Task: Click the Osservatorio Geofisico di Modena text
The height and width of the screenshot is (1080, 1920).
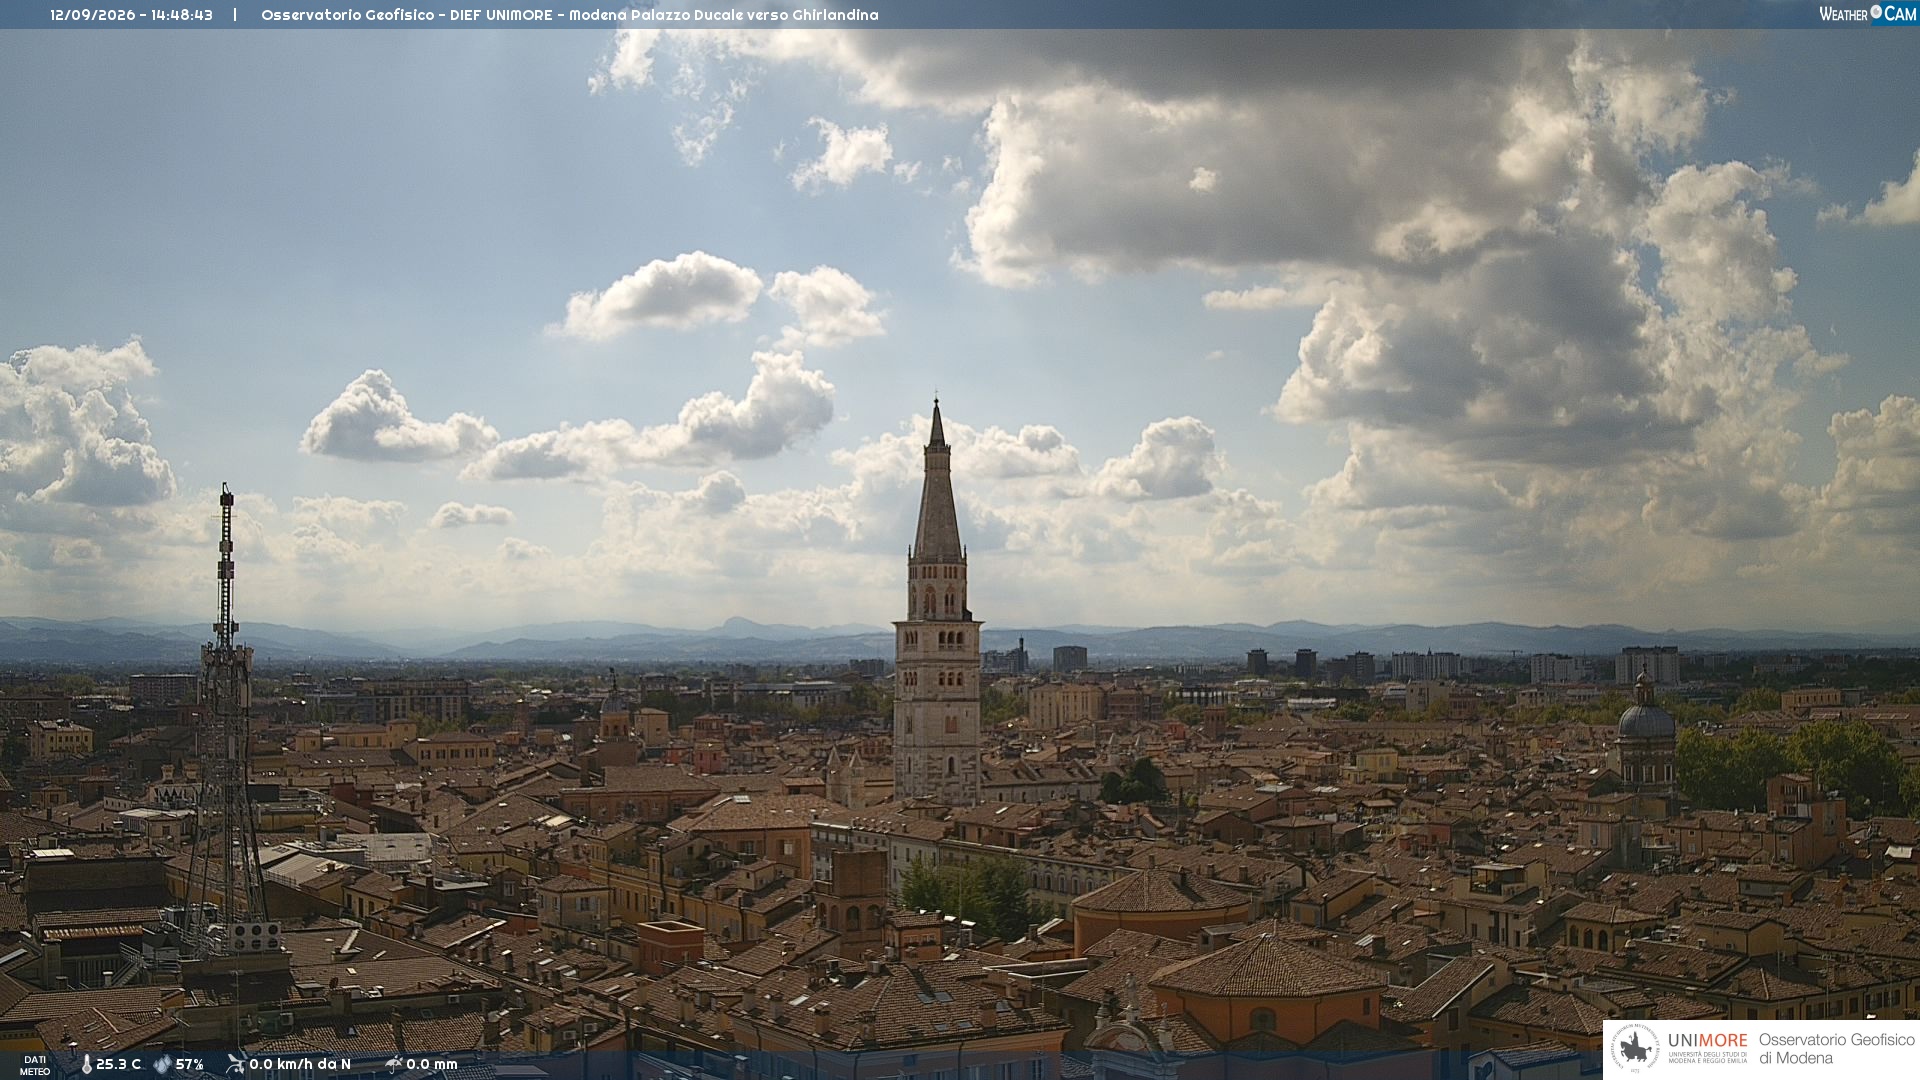Action: tap(1836, 1049)
